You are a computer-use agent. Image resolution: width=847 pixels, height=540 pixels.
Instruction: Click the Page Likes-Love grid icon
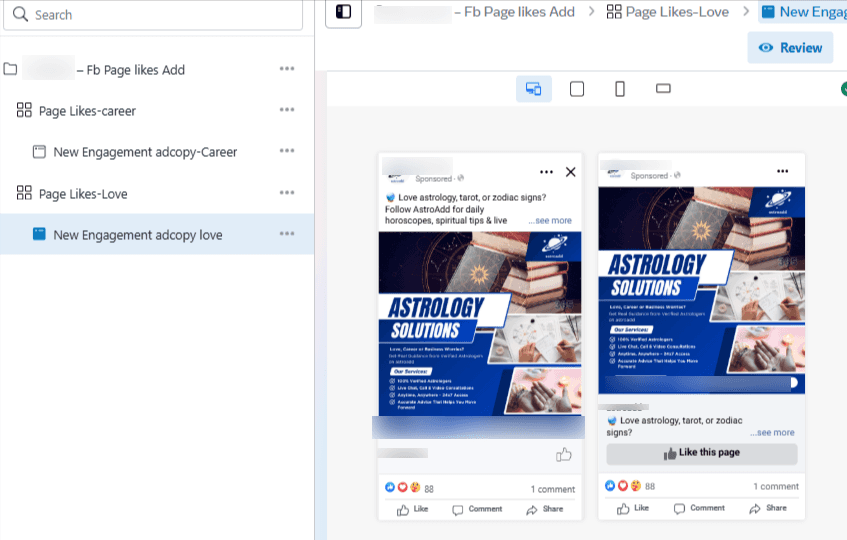coord(24,193)
